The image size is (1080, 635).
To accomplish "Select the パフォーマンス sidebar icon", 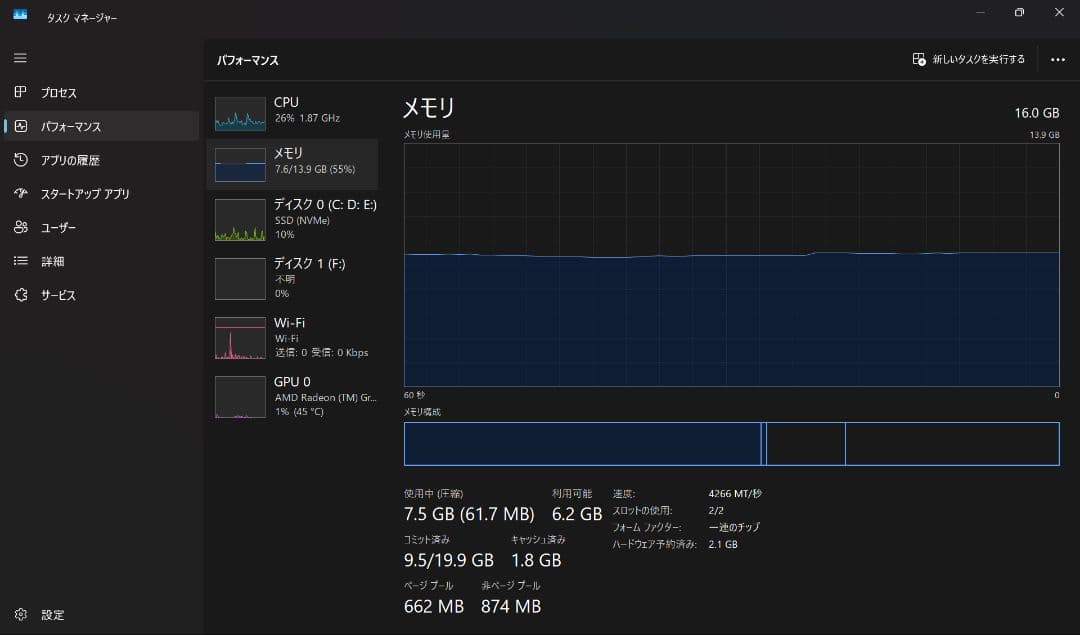I will coord(21,126).
